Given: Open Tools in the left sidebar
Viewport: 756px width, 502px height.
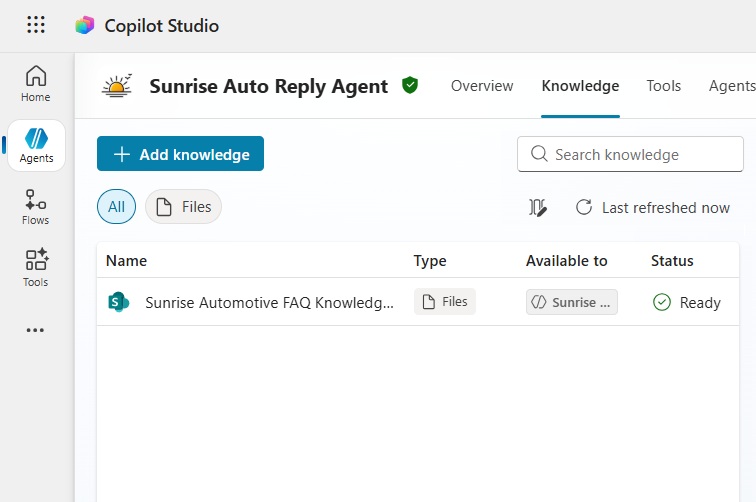Looking at the screenshot, I should [x=36, y=269].
